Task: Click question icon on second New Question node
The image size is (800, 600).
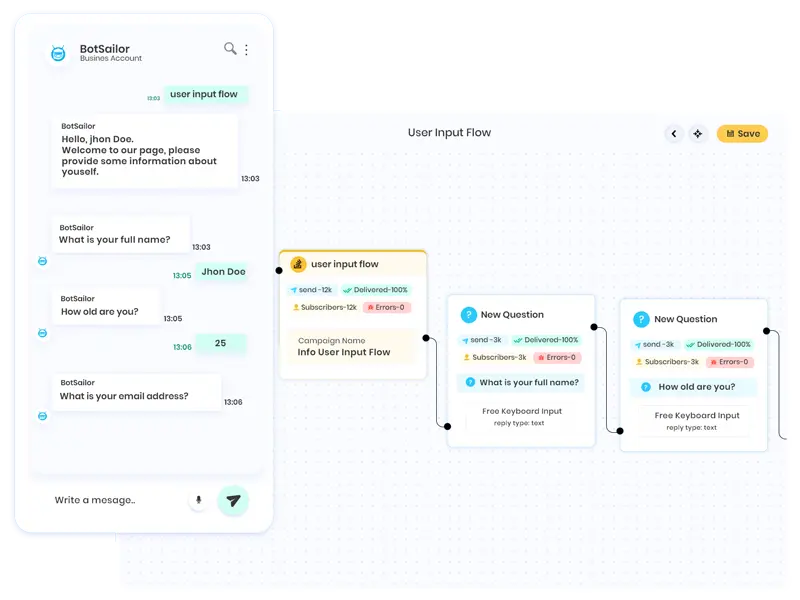Action: click(641, 319)
